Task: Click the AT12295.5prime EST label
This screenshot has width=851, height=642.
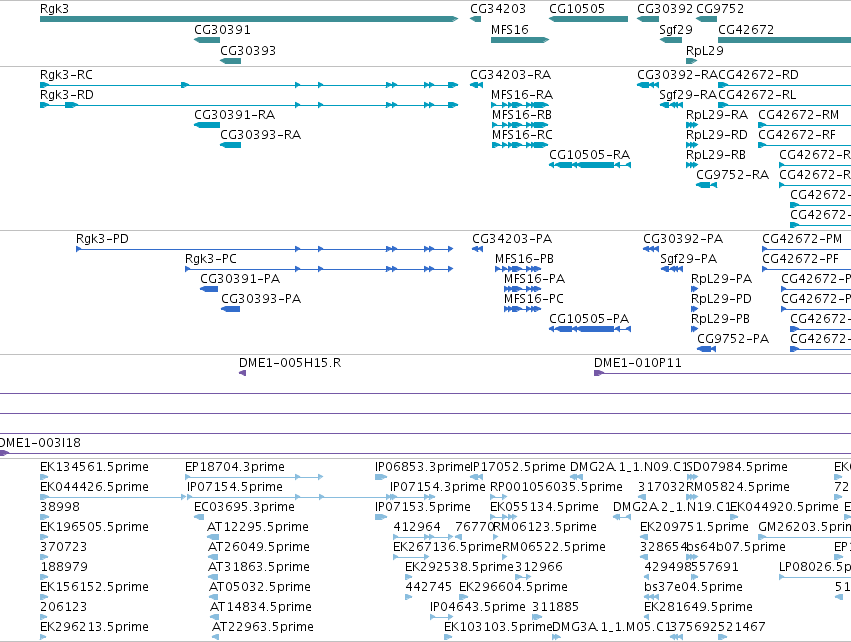Action: click(258, 527)
